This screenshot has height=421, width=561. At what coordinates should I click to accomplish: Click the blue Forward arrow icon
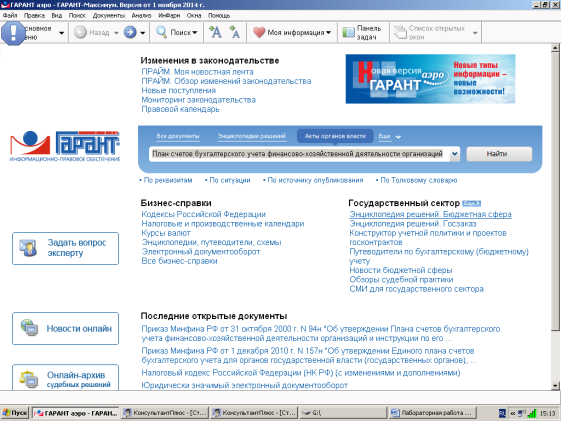(x=130, y=32)
